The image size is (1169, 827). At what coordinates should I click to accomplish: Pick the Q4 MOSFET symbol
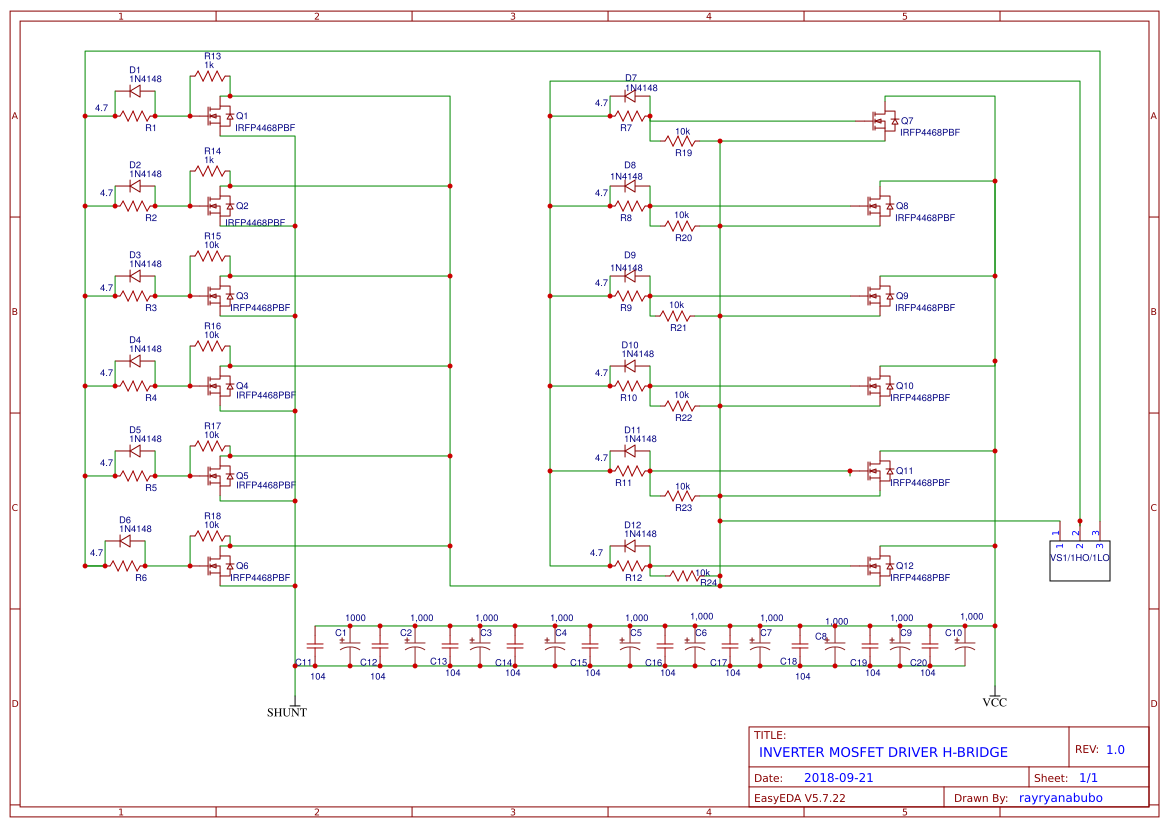[221, 386]
